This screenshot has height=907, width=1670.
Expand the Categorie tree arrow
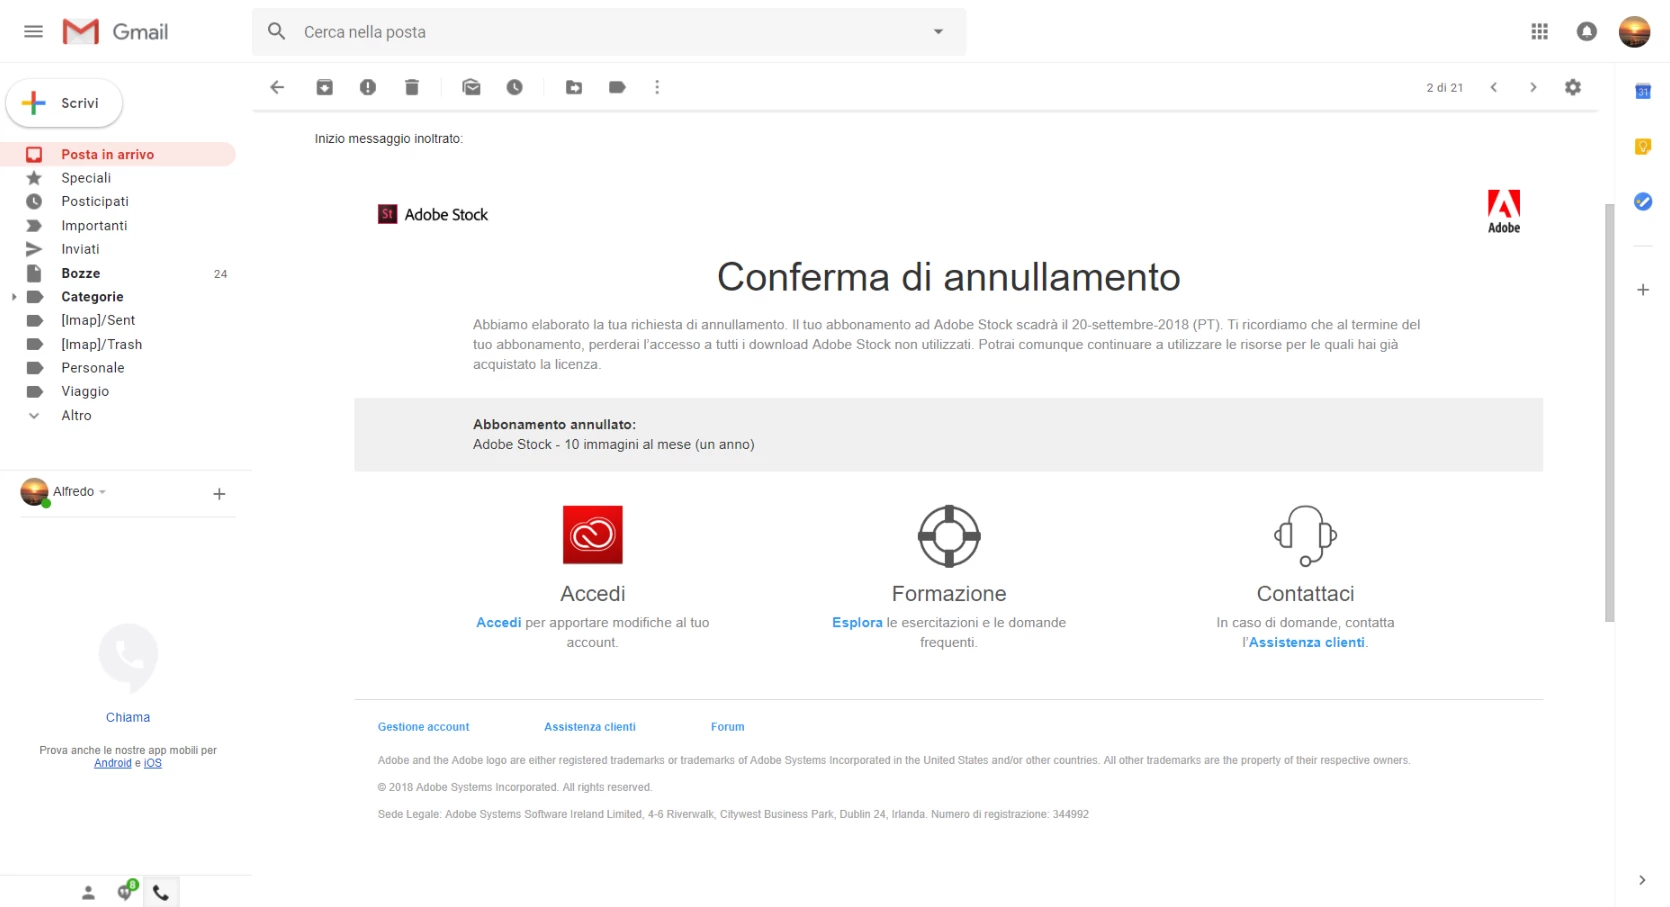(x=14, y=297)
